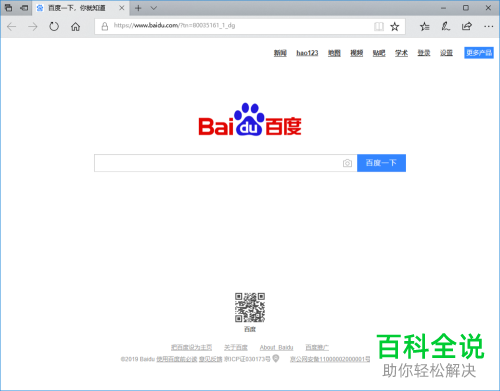Click the address bar URL
The image size is (500, 391).
click(x=174, y=26)
